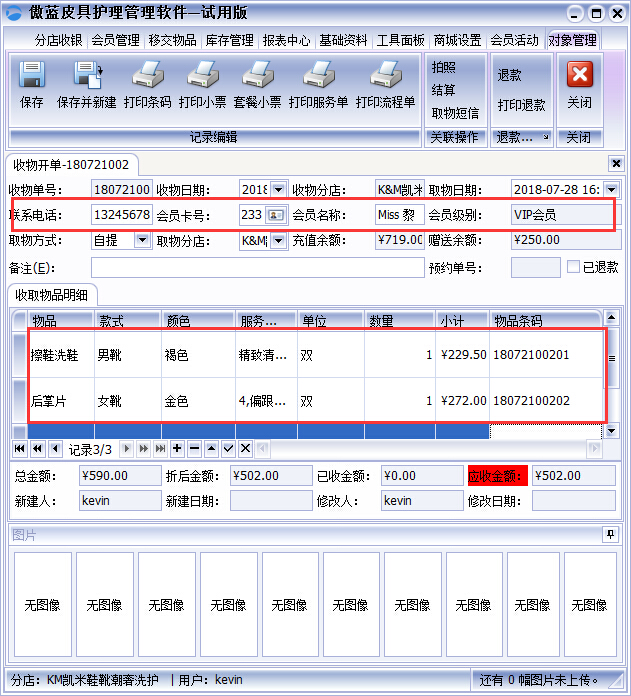Click the red 关闭 (Close) X icon
631x696 pixels.
point(579,76)
